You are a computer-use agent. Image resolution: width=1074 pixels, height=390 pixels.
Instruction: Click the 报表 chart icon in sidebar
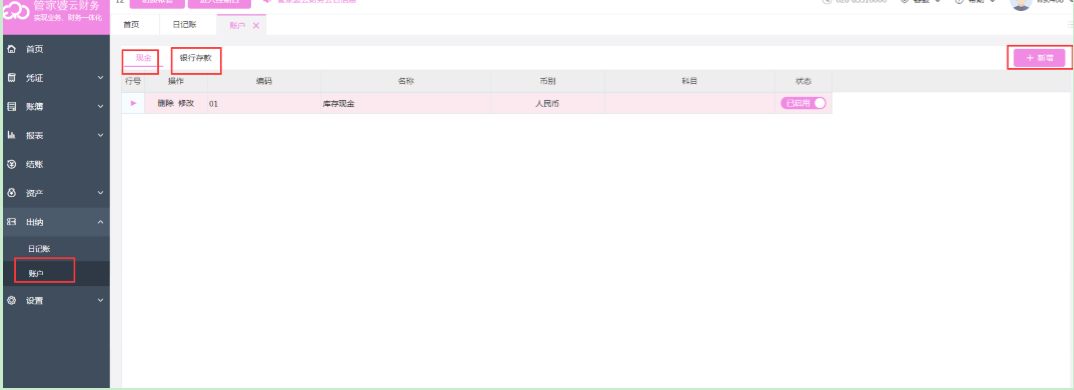click(11, 136)
